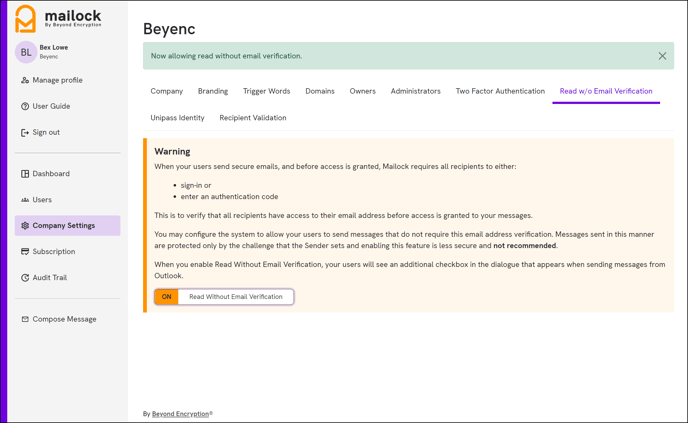Image resolution: width=688 pixels, height=423 pixels.
Task: Open the User Guide link
Action: tap(51, 106)
